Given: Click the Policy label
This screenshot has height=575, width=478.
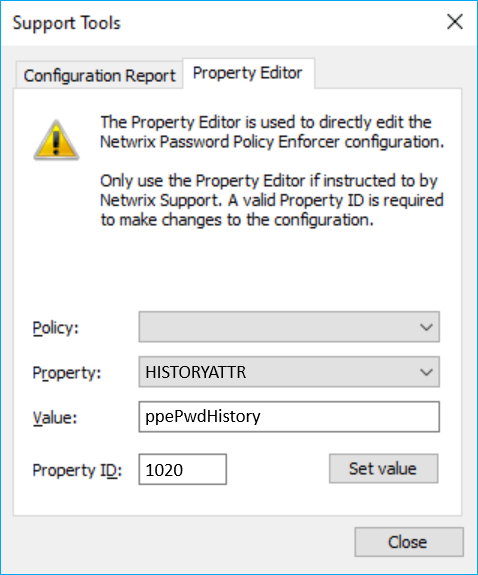Looking at the screenshot, I should pyautogui.click(x=56, y=327).
